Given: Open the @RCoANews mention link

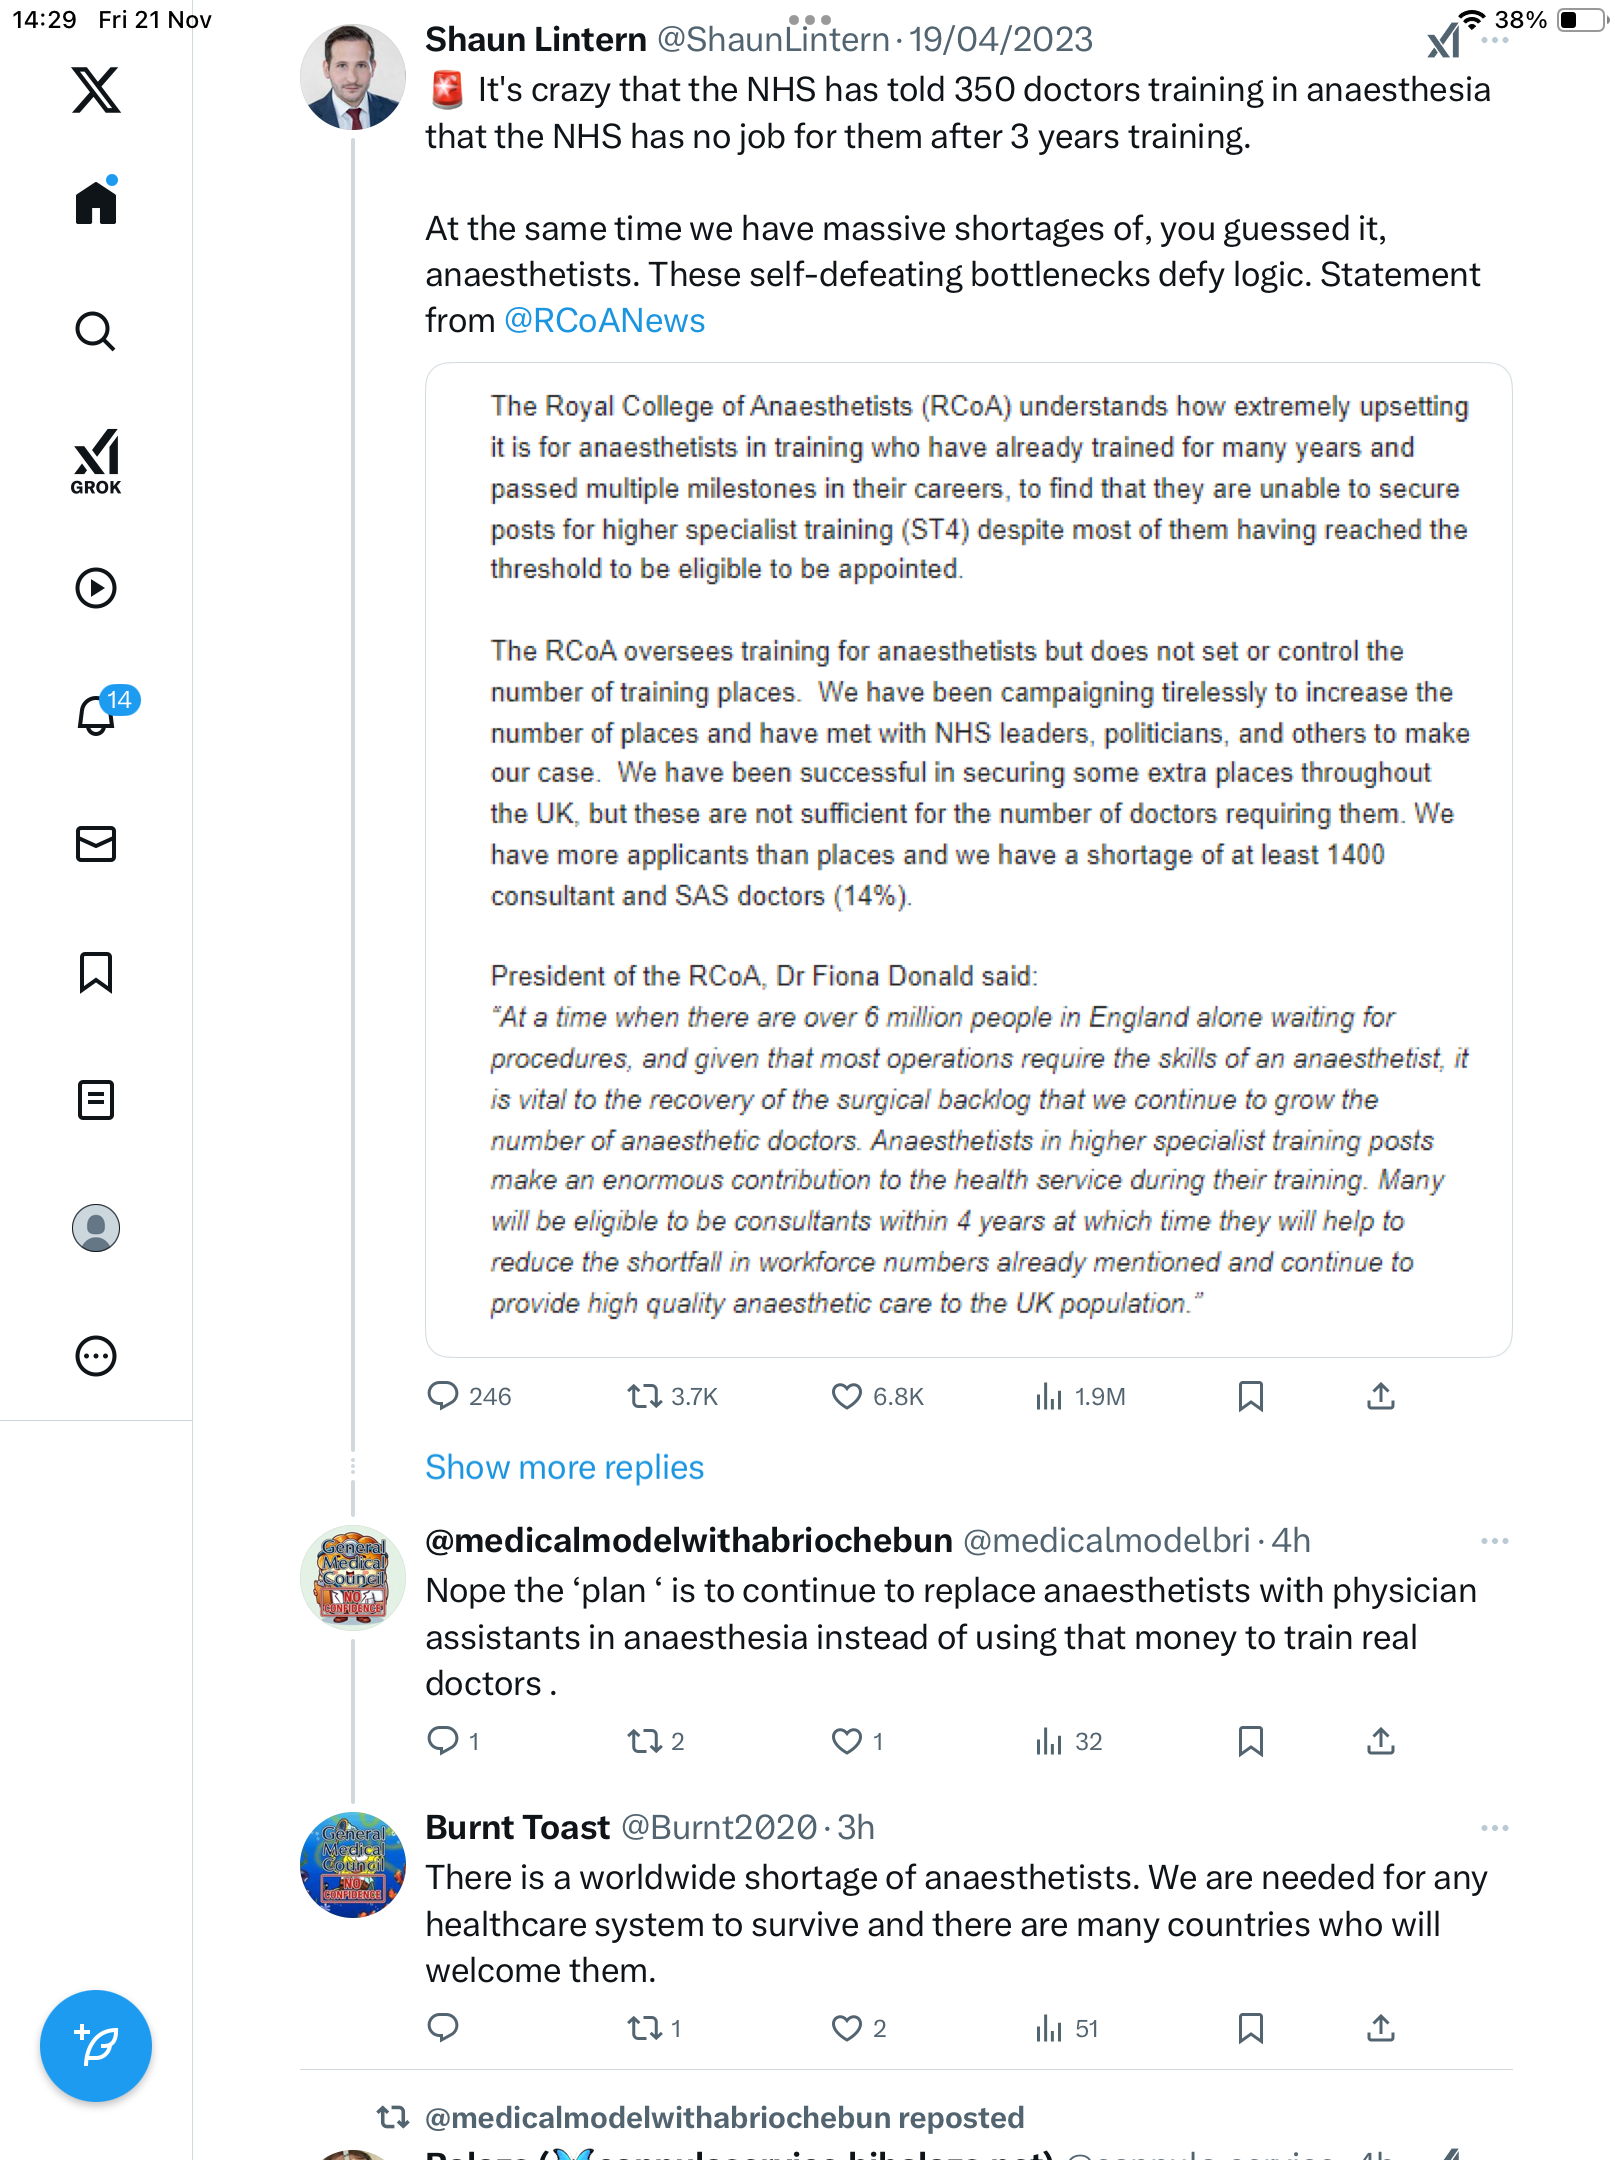Looking at the screenshot, I should [604, 321].
